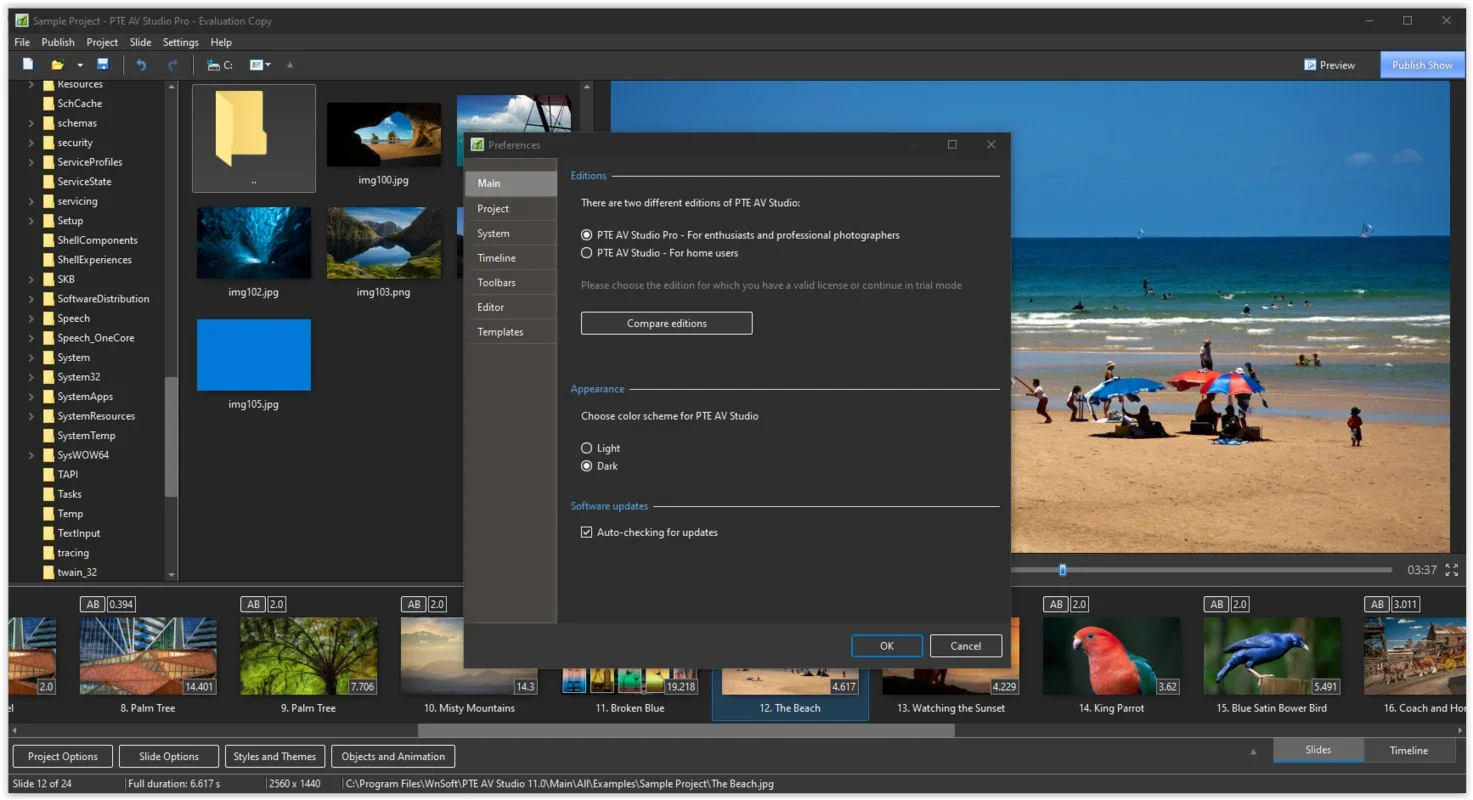
Task: Click the Publish Show button
Action: 1422,65
